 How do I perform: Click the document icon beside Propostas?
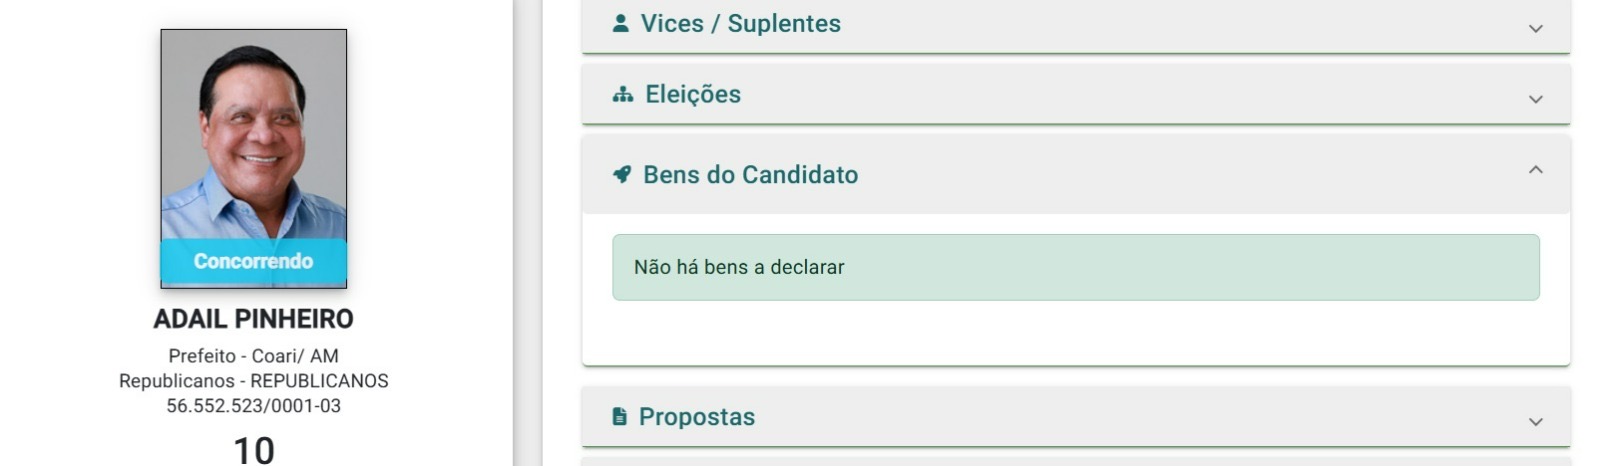pyautogui.click(x=620, y=416)
